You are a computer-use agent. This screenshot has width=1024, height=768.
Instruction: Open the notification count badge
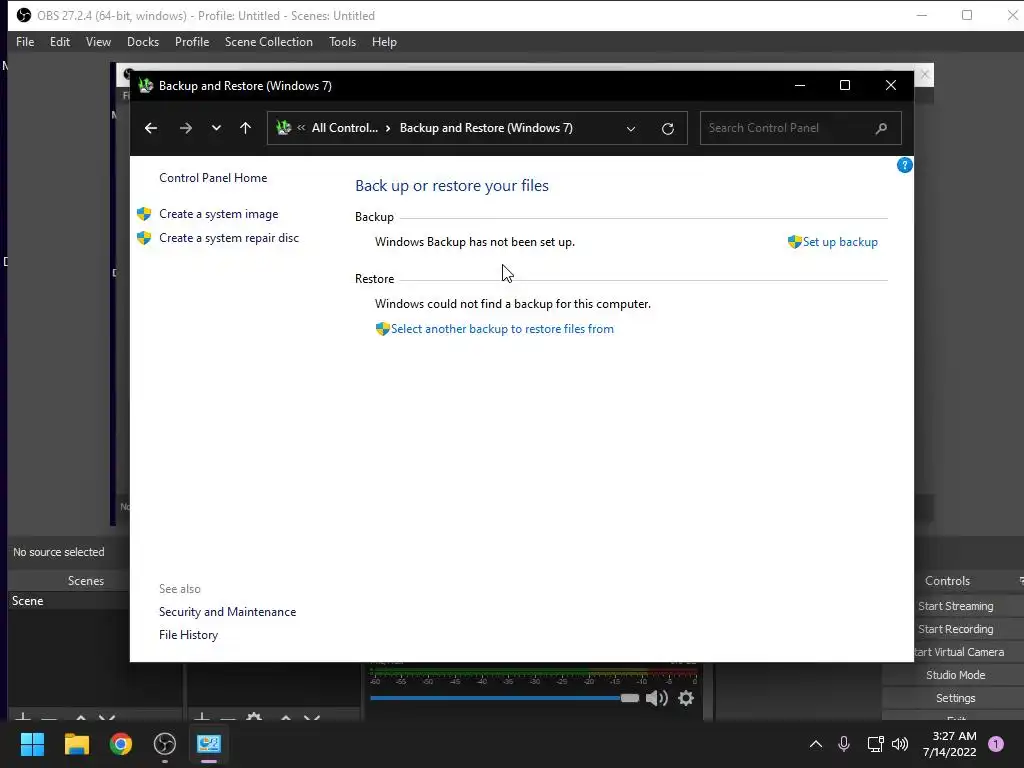pos(996,744)
